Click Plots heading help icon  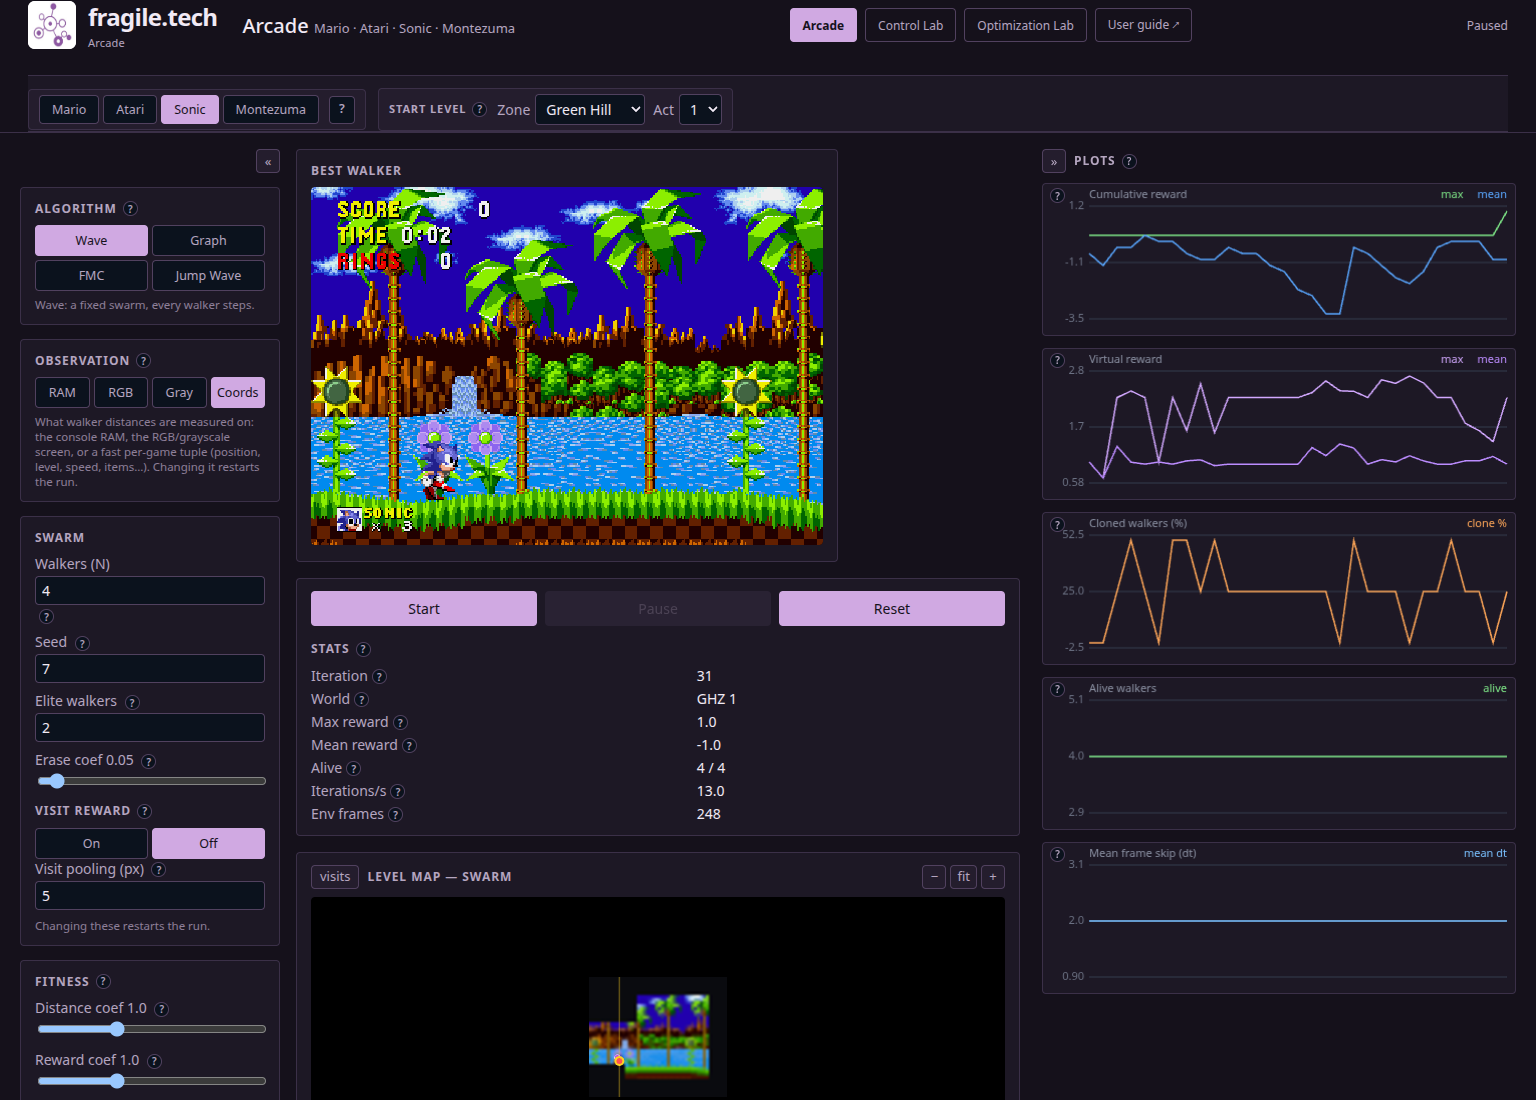(x=1129, y=161)
